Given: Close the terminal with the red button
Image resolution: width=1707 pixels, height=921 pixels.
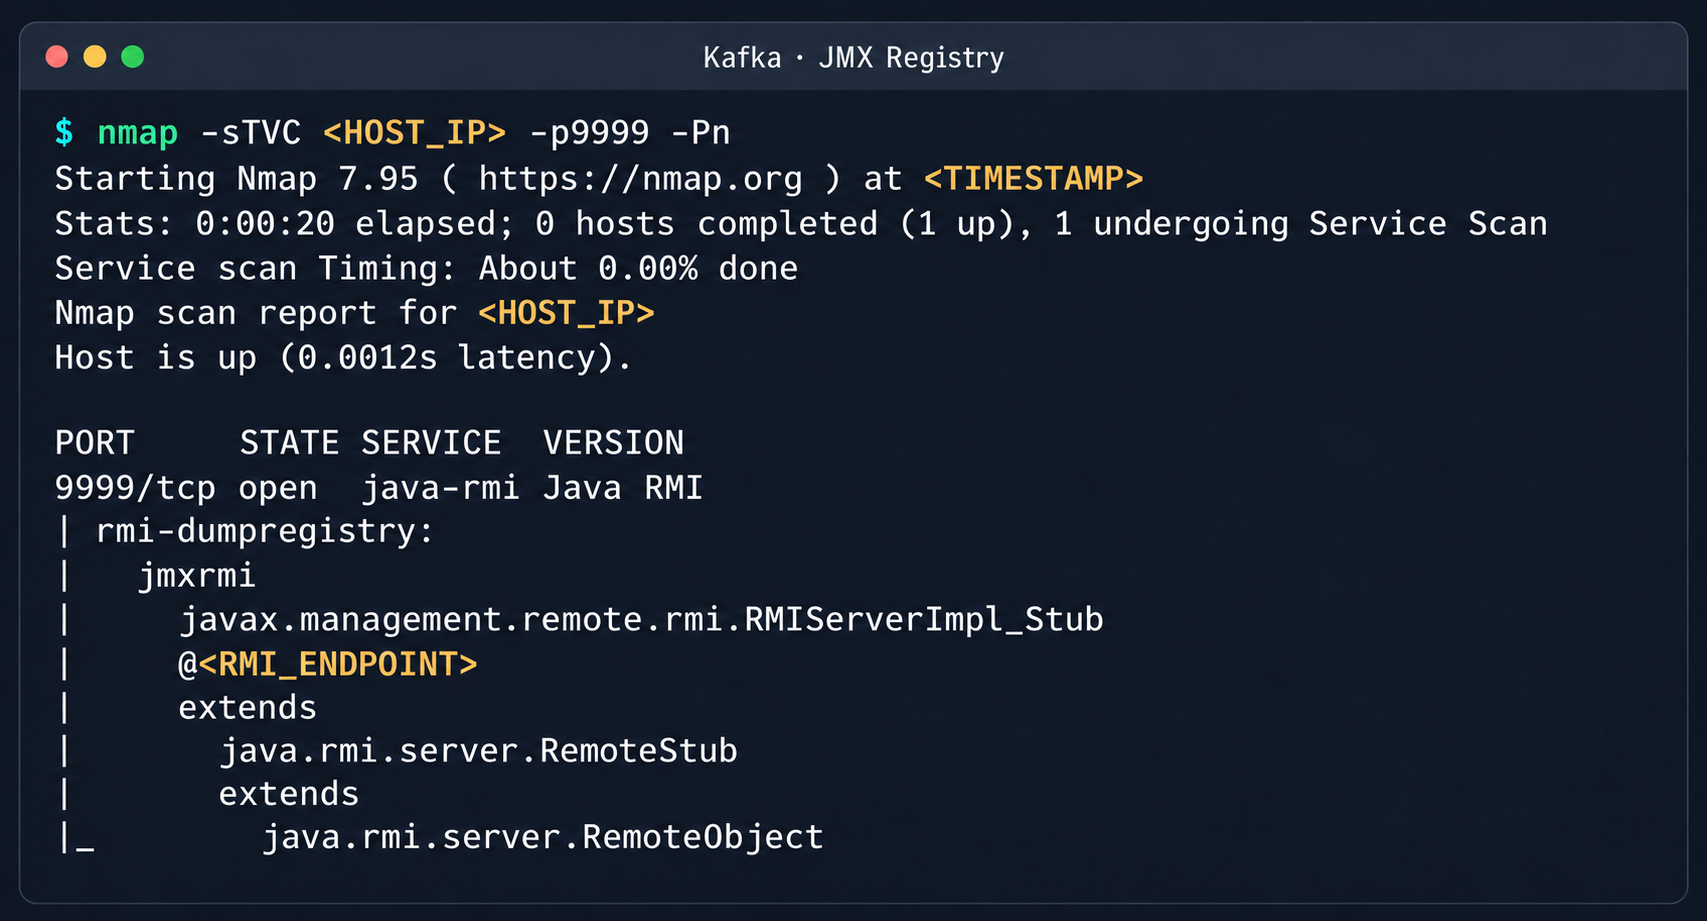Looking at the screenshot, I should coord(57,57).
